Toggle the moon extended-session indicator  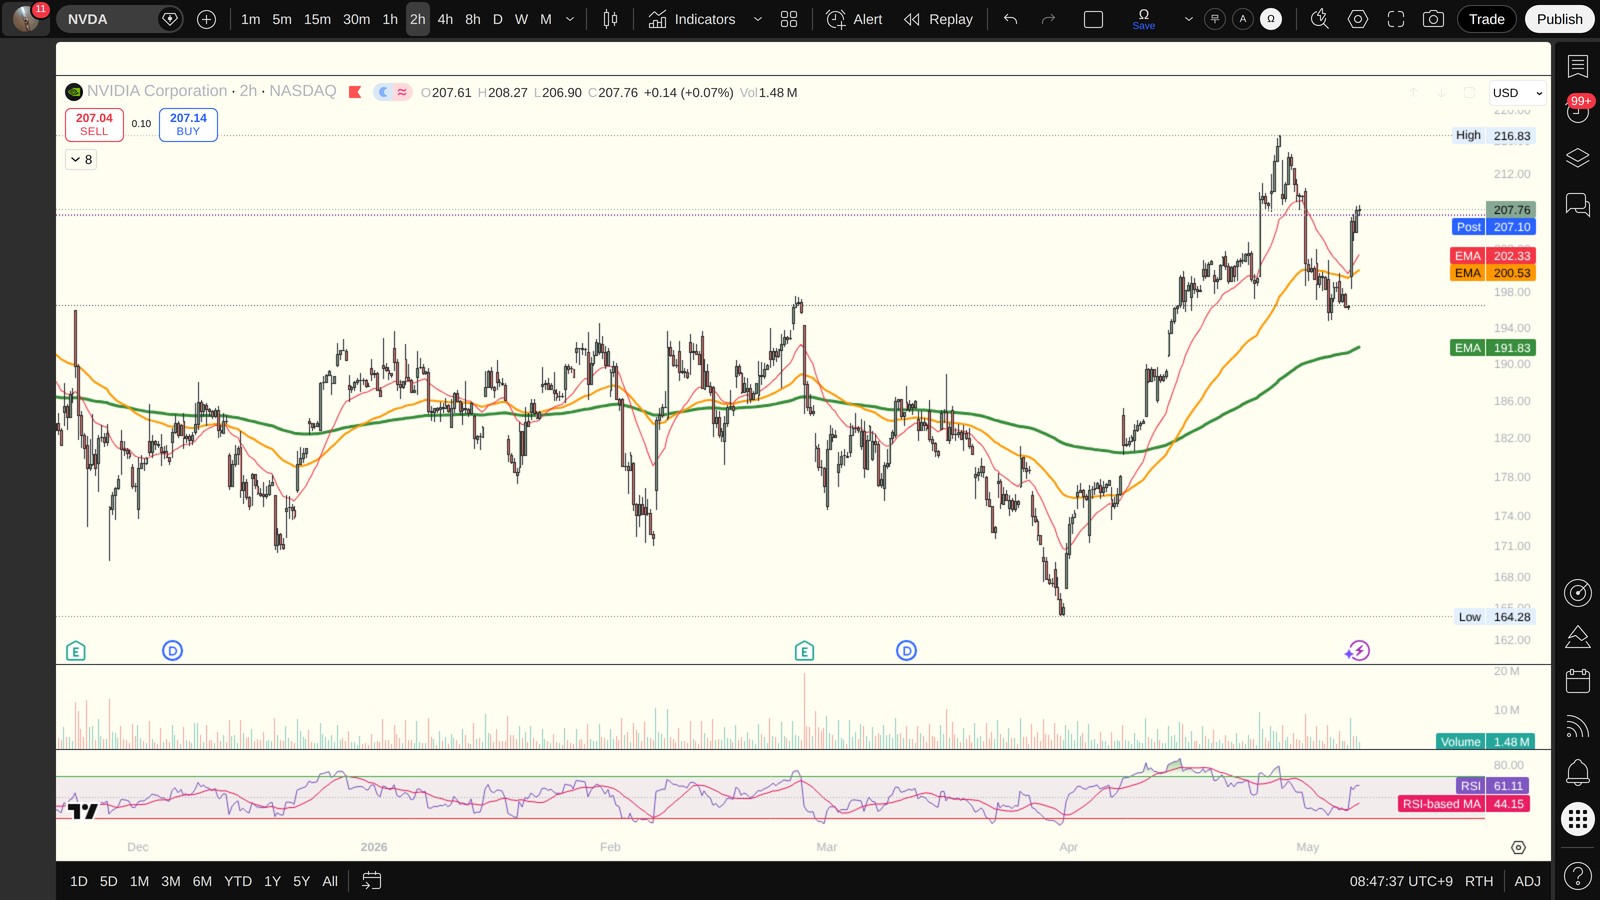point(383,92)
